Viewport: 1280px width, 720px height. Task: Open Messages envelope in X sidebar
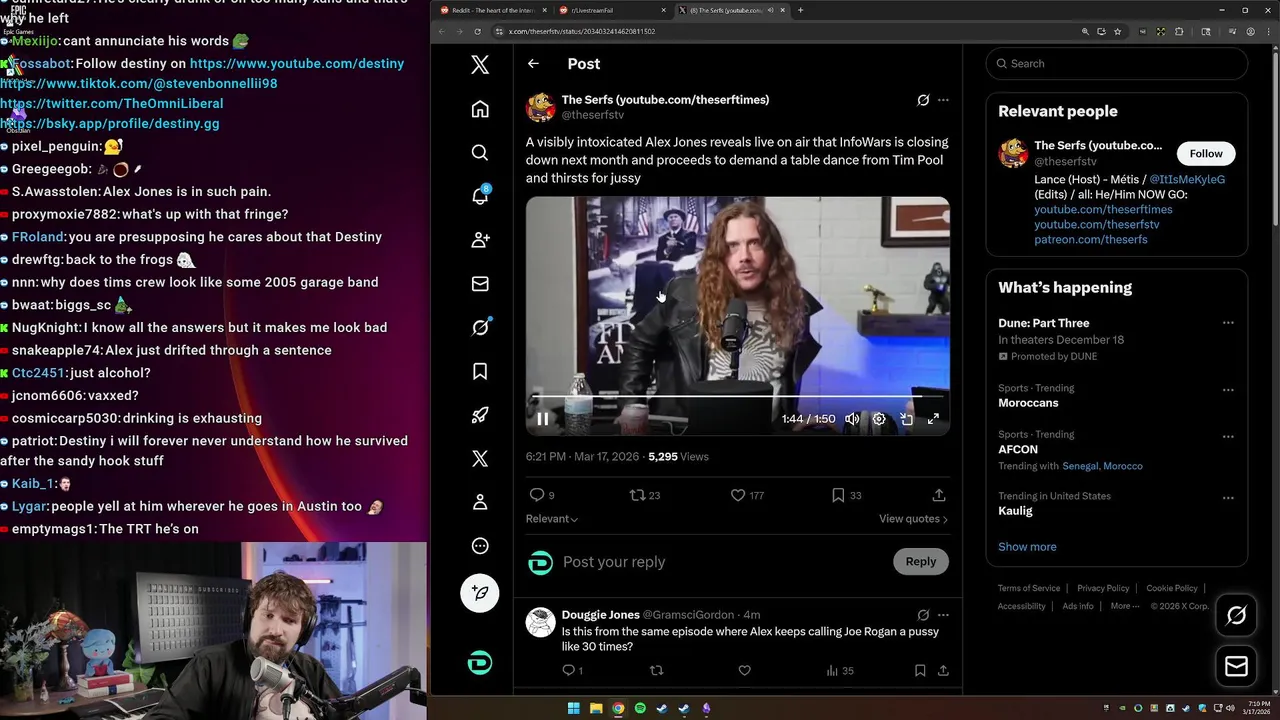pyautogui.click(x=480, y=284)
